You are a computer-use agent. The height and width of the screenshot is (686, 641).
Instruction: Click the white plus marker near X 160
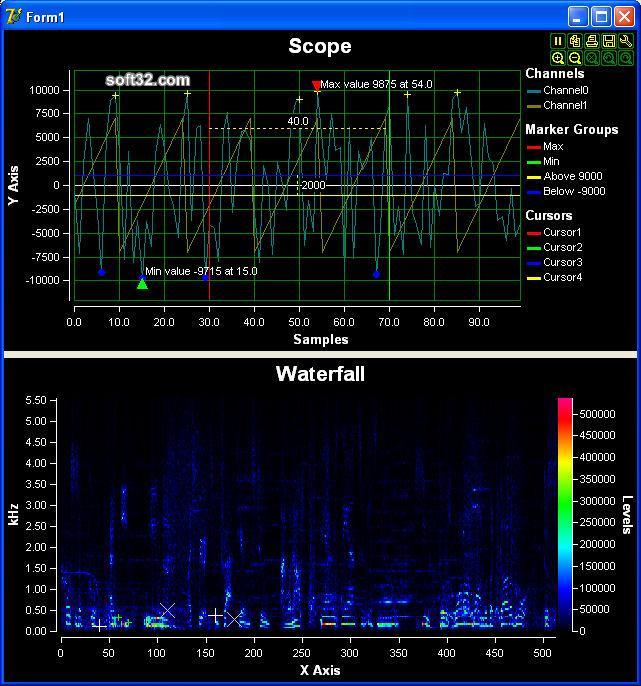tap(215, 616)
